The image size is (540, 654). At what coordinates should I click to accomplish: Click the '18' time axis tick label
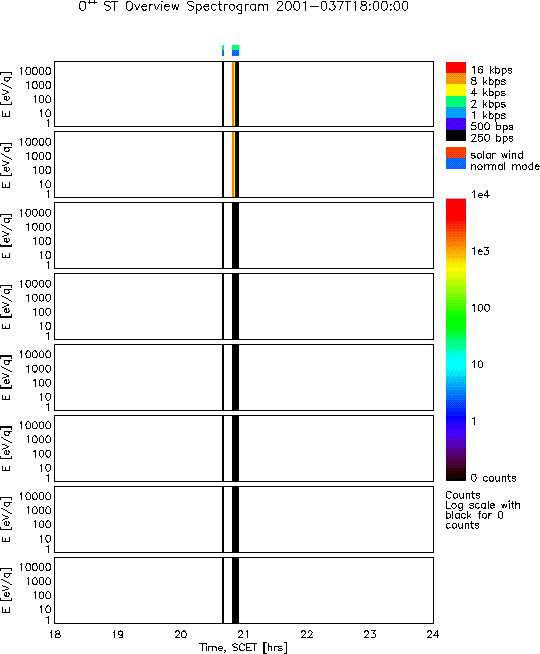click(x=55, y=634)
